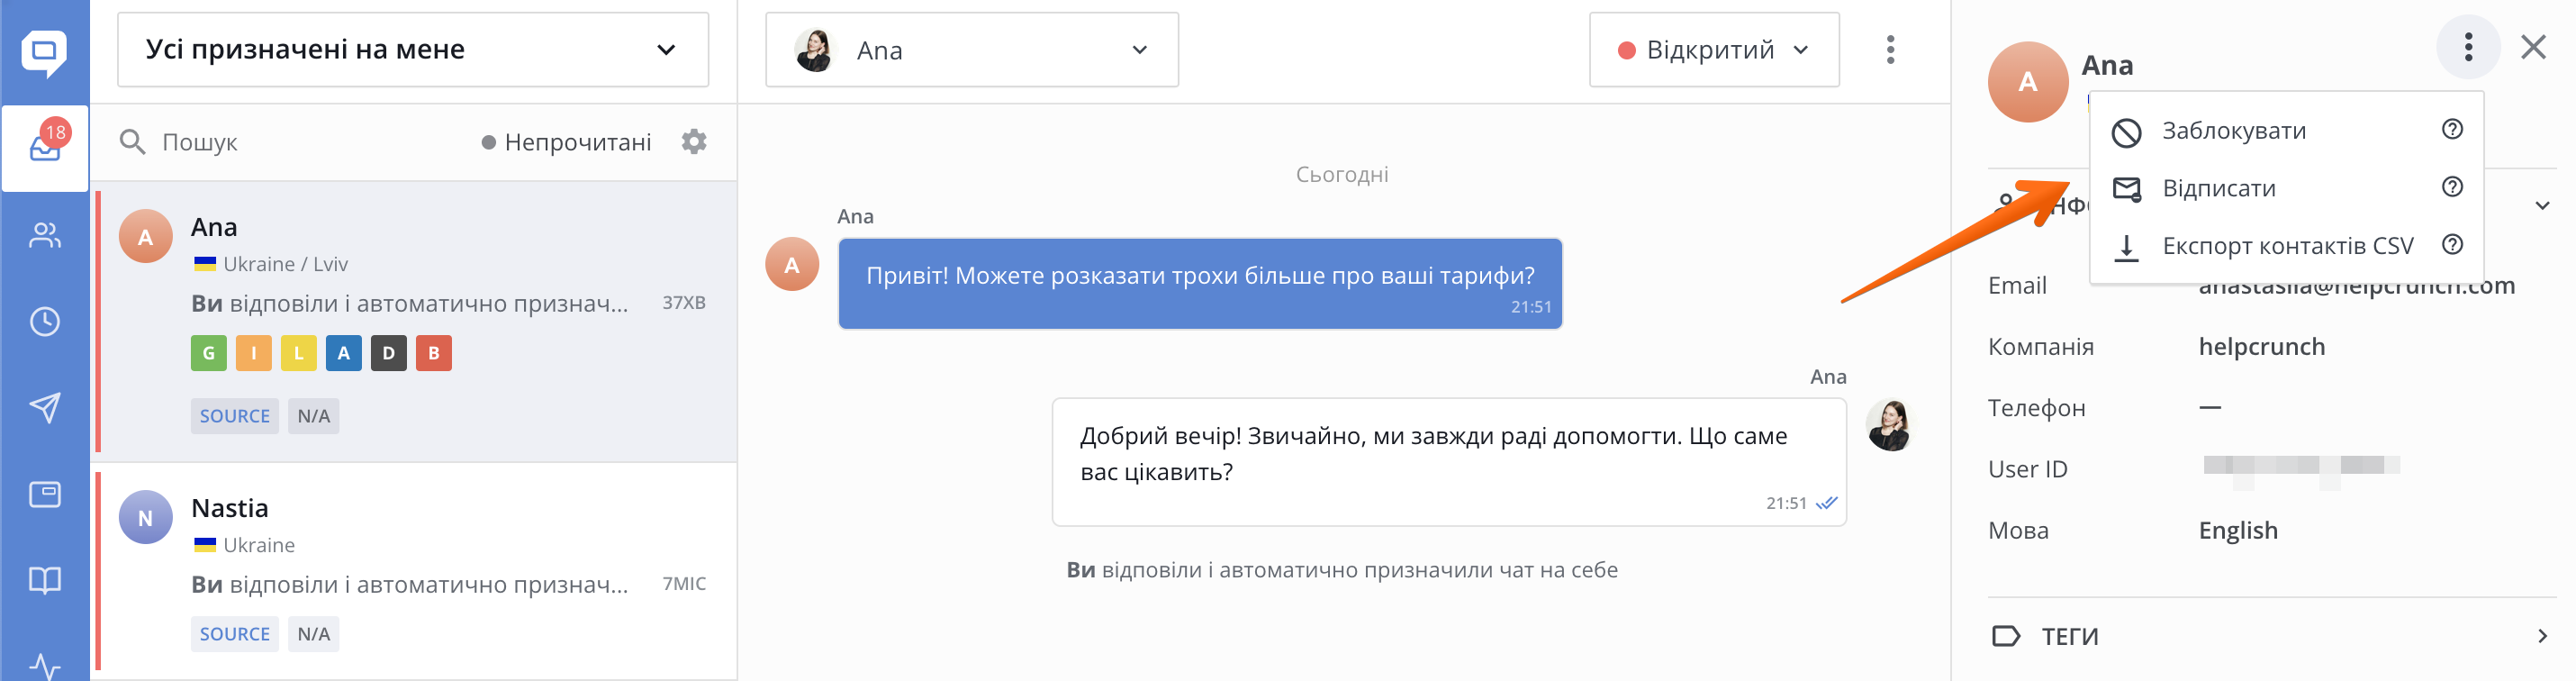Viewport: 2576px width, 681px height.
Task: Open the campaigns paper plane icon
Action: (45, 407)
